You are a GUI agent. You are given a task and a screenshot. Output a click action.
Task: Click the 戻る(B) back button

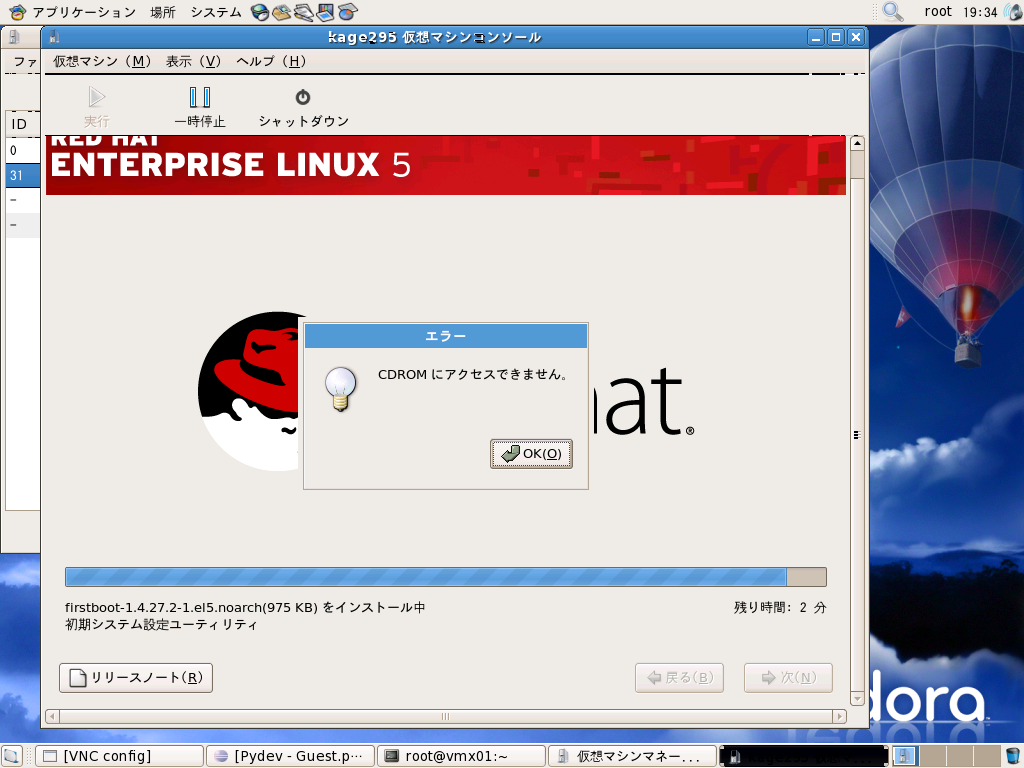679,678
